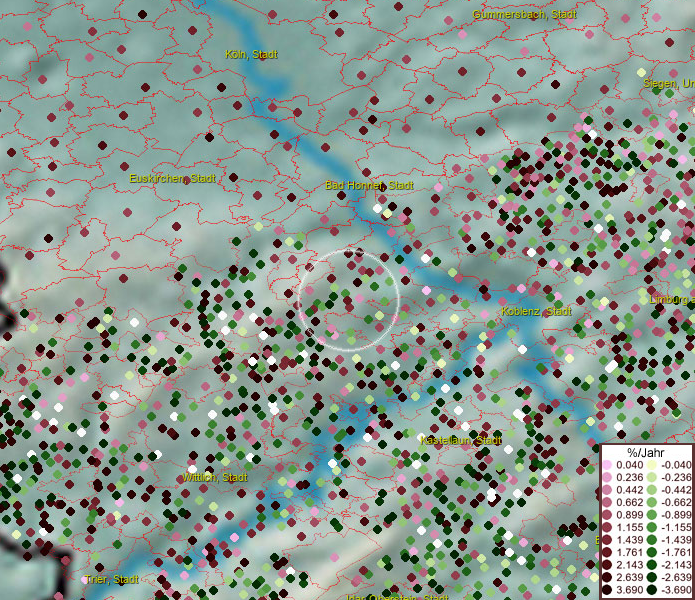
Task: Click the pink swatch beside 0.040
Action: 607,465
